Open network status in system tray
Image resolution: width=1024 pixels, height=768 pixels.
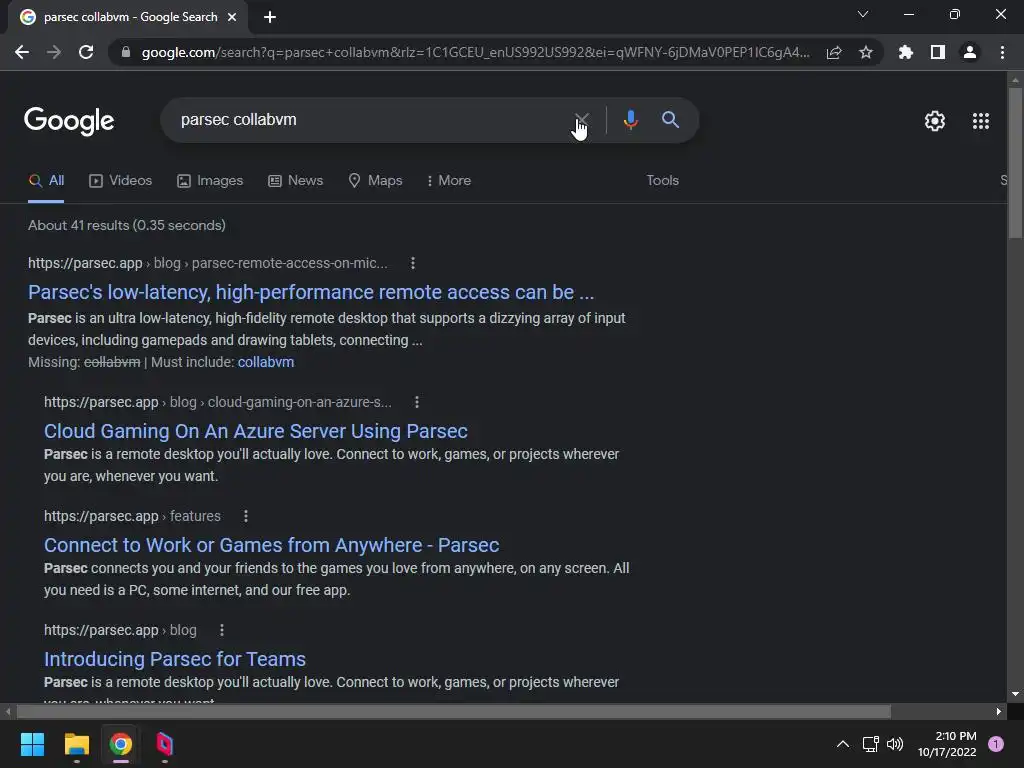tap(870, 744)
